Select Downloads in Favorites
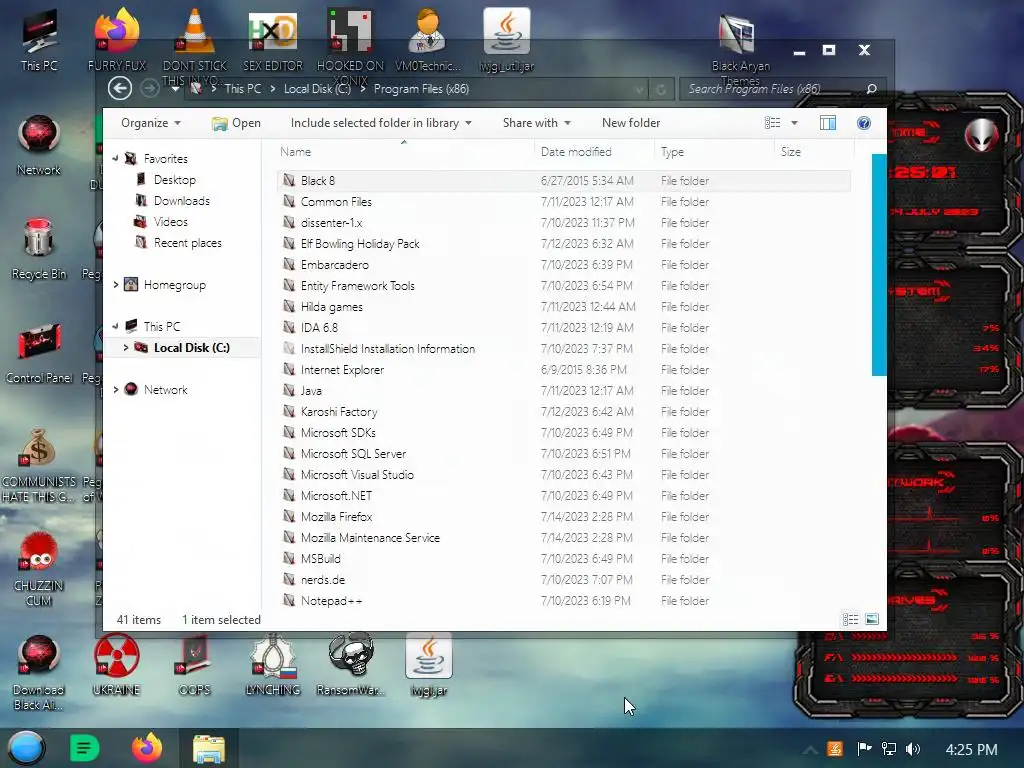Image resolution: width=1024 pixels, height=768 pixels. pos(182,200)
